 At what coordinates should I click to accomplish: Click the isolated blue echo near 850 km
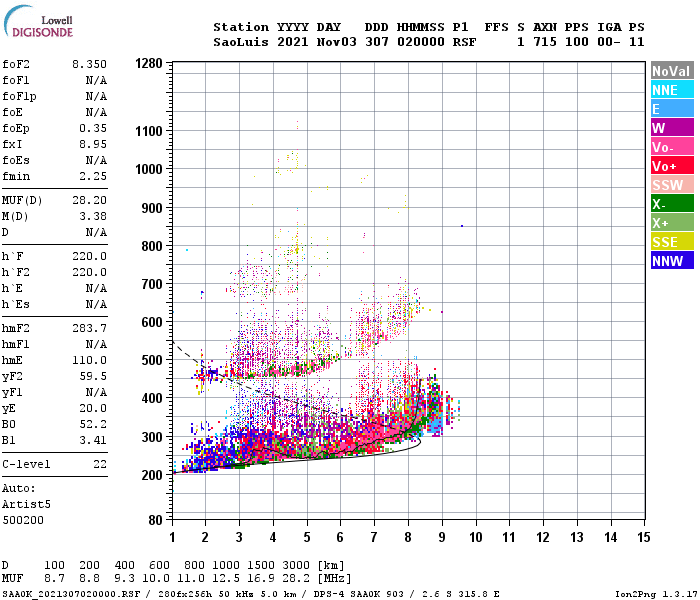click(462, 226)
